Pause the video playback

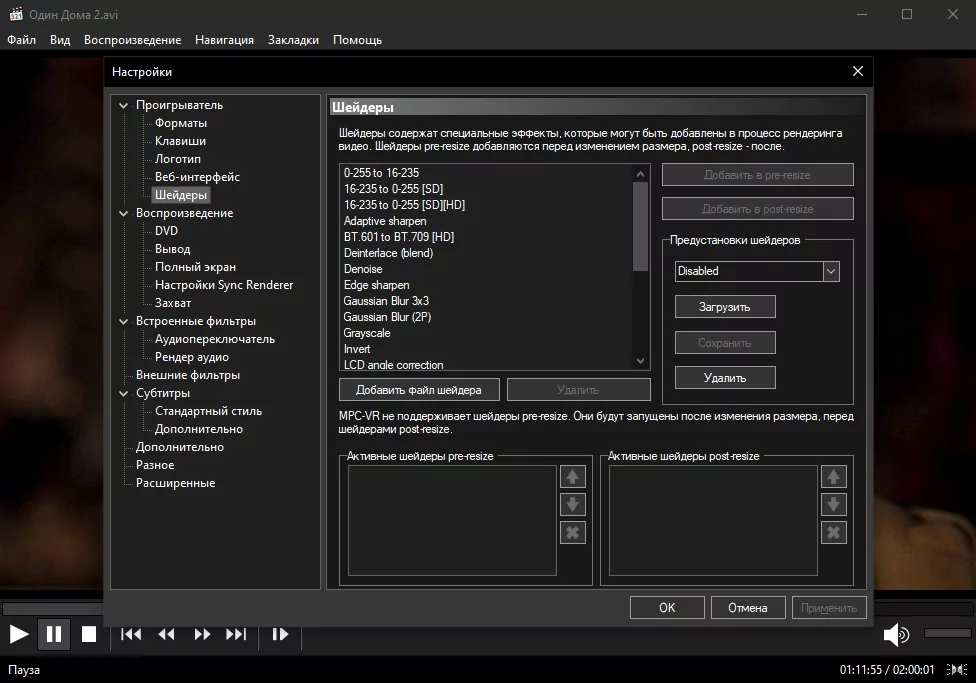pyautogui.click(x=54, y=634)
